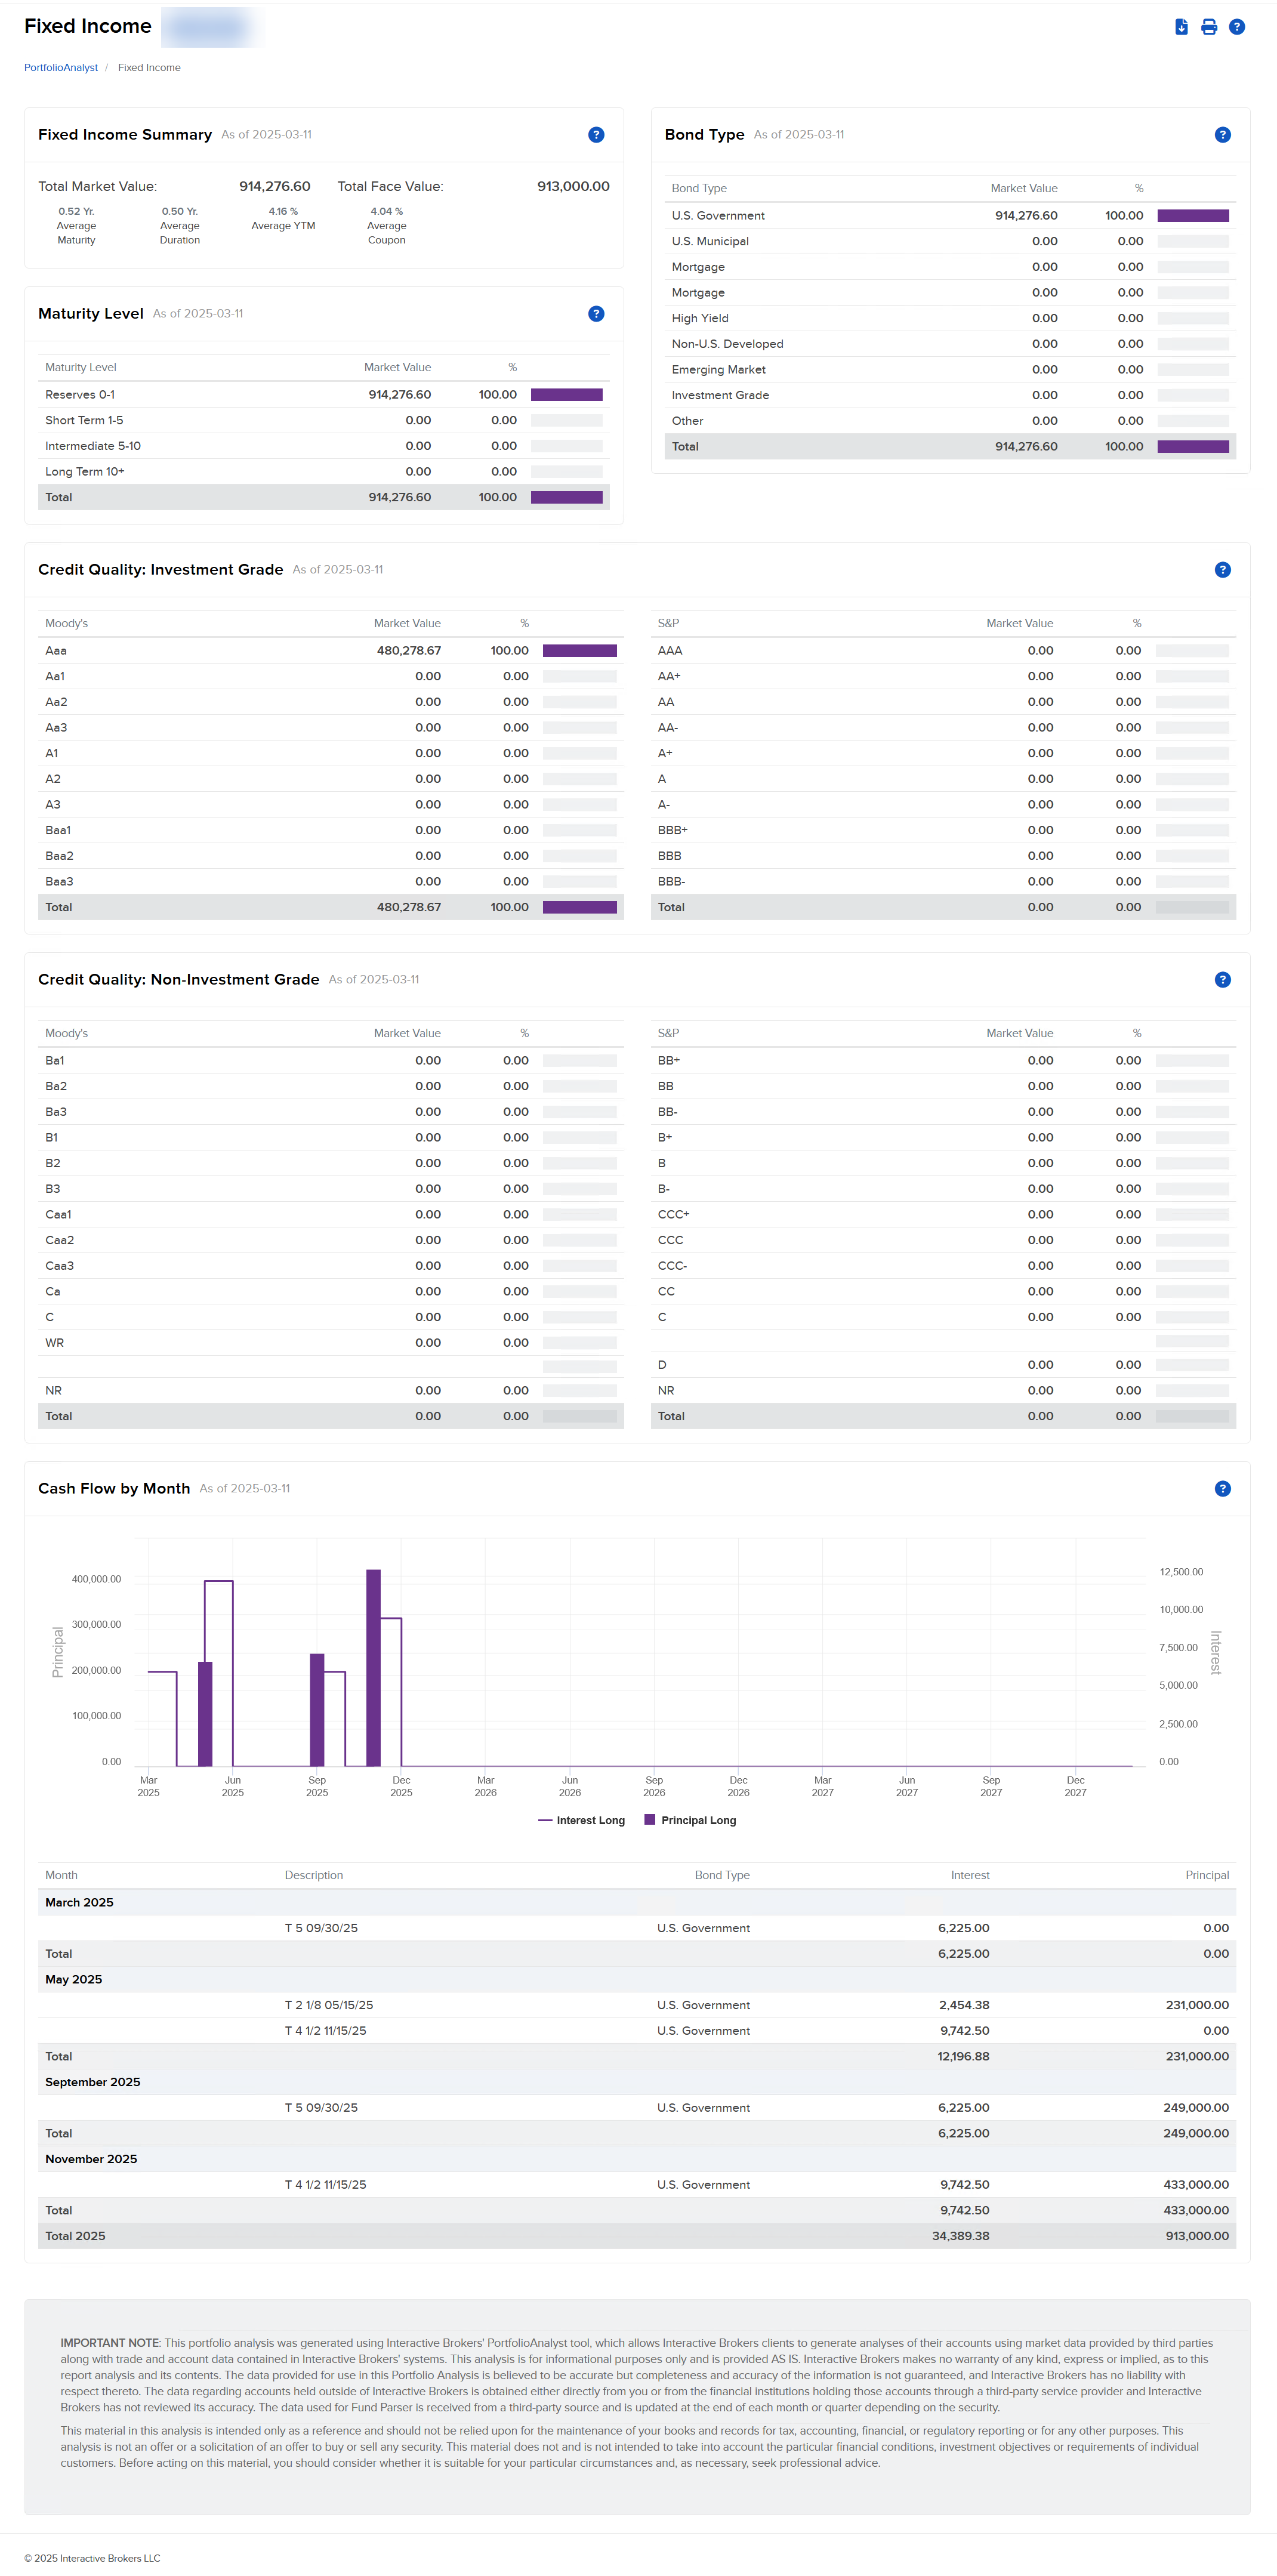1277x2576 pixels.
Task: Open help for Cash Flow by Month
Action: coord(1222,1489)
